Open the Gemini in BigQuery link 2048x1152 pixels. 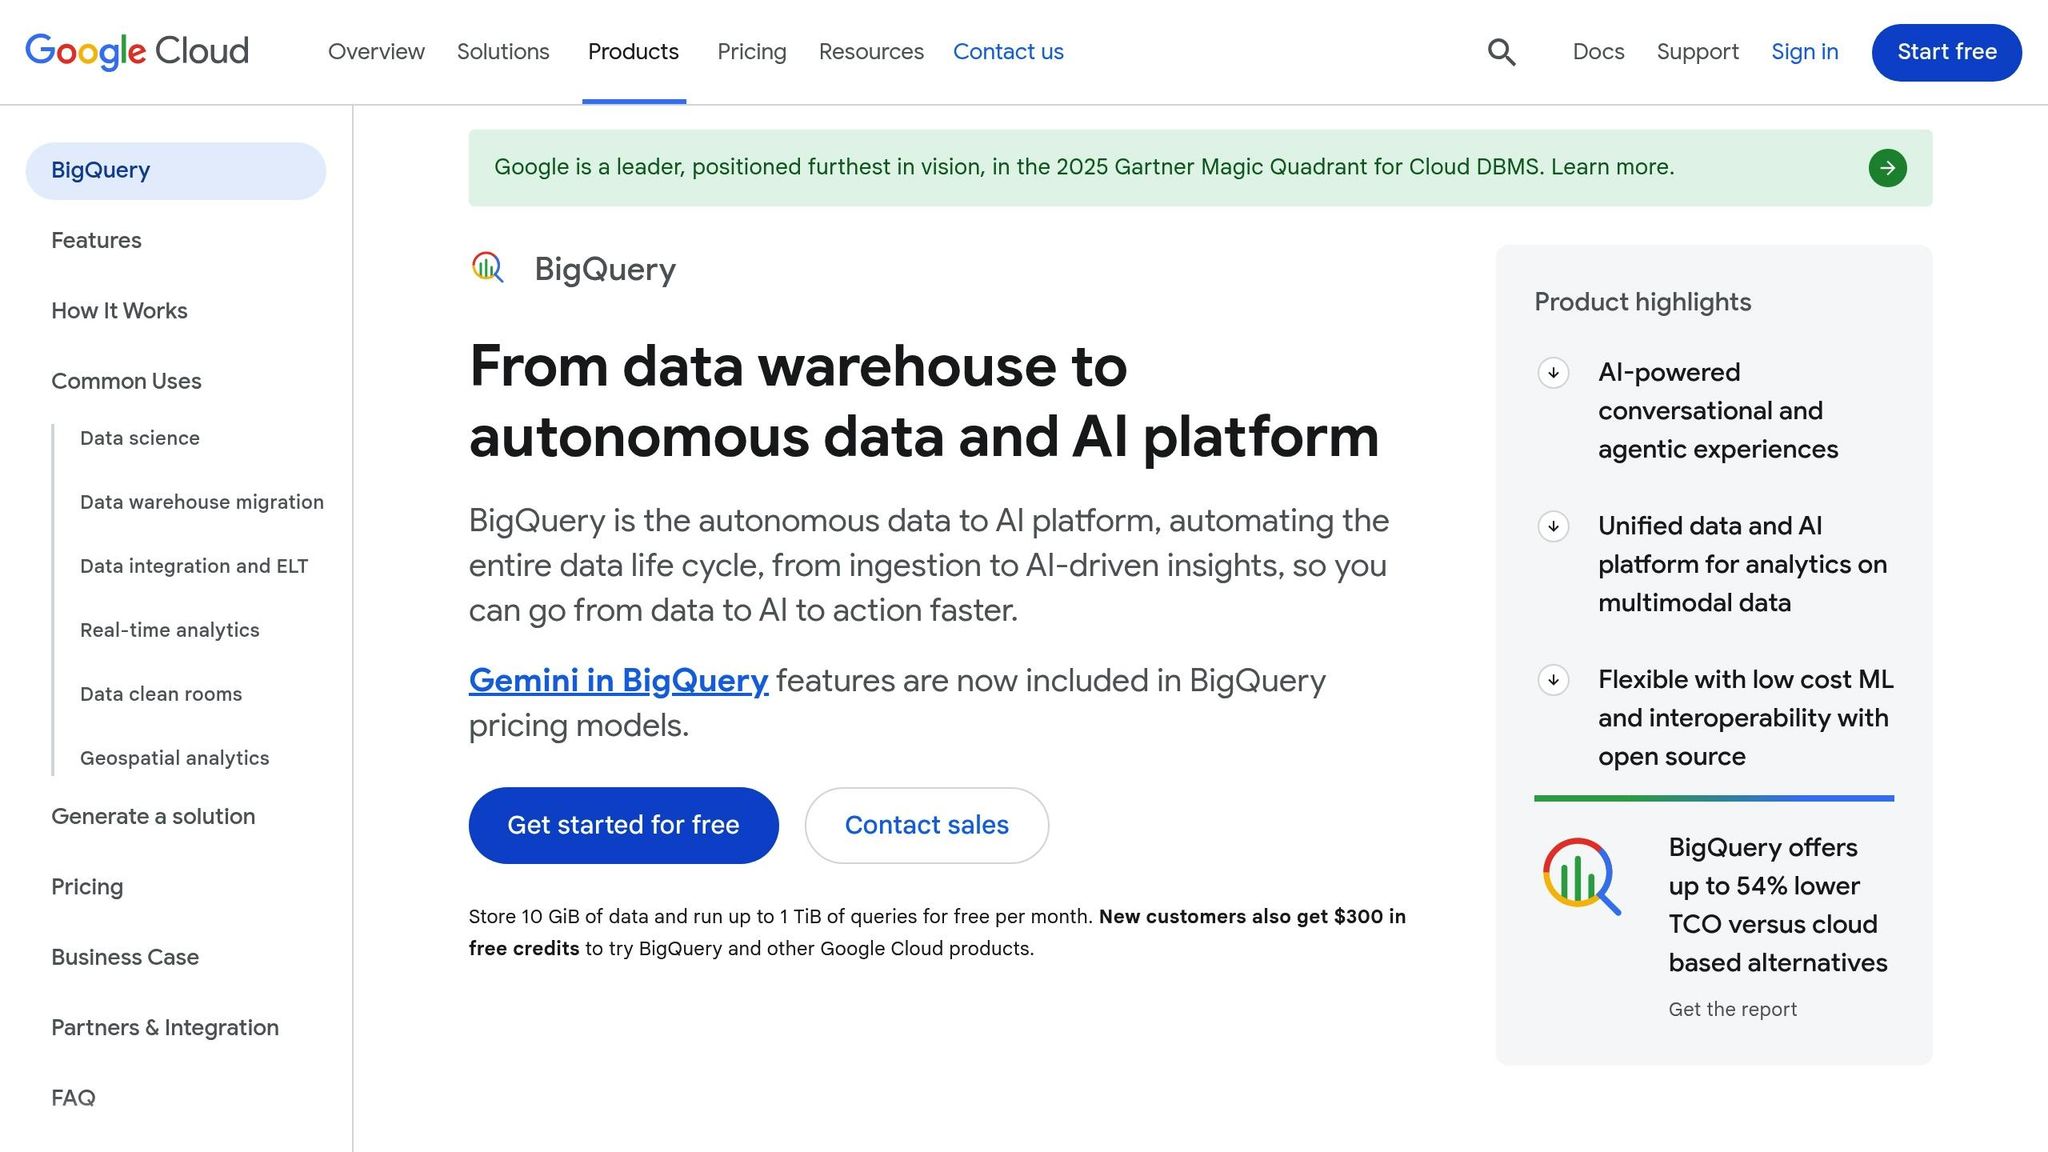617,680
